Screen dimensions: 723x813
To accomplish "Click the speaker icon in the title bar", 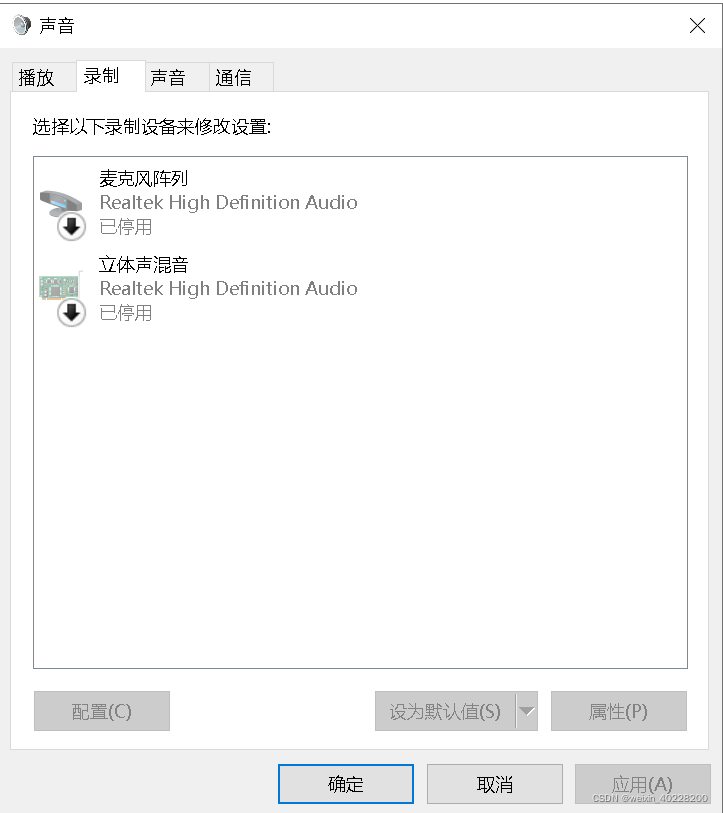I will coord(22,25).
